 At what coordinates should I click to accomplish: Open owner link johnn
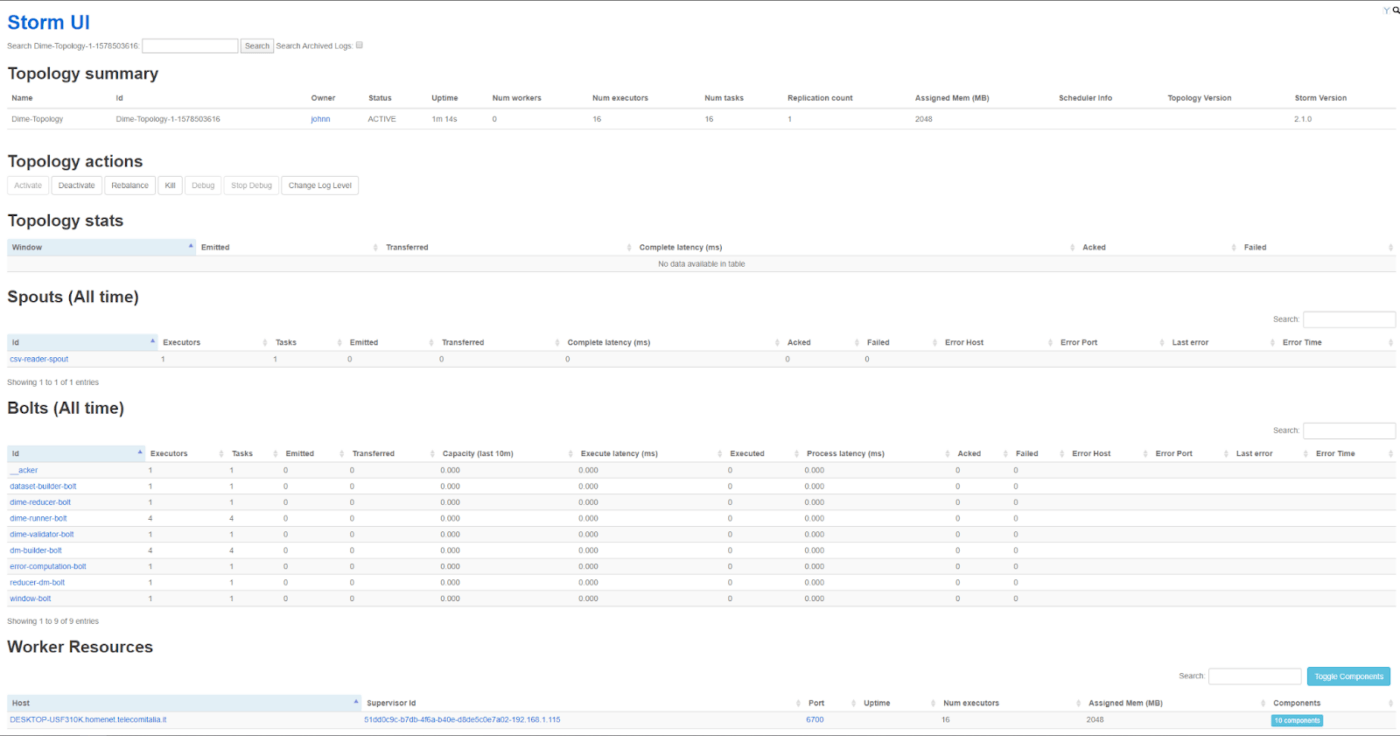320,119
